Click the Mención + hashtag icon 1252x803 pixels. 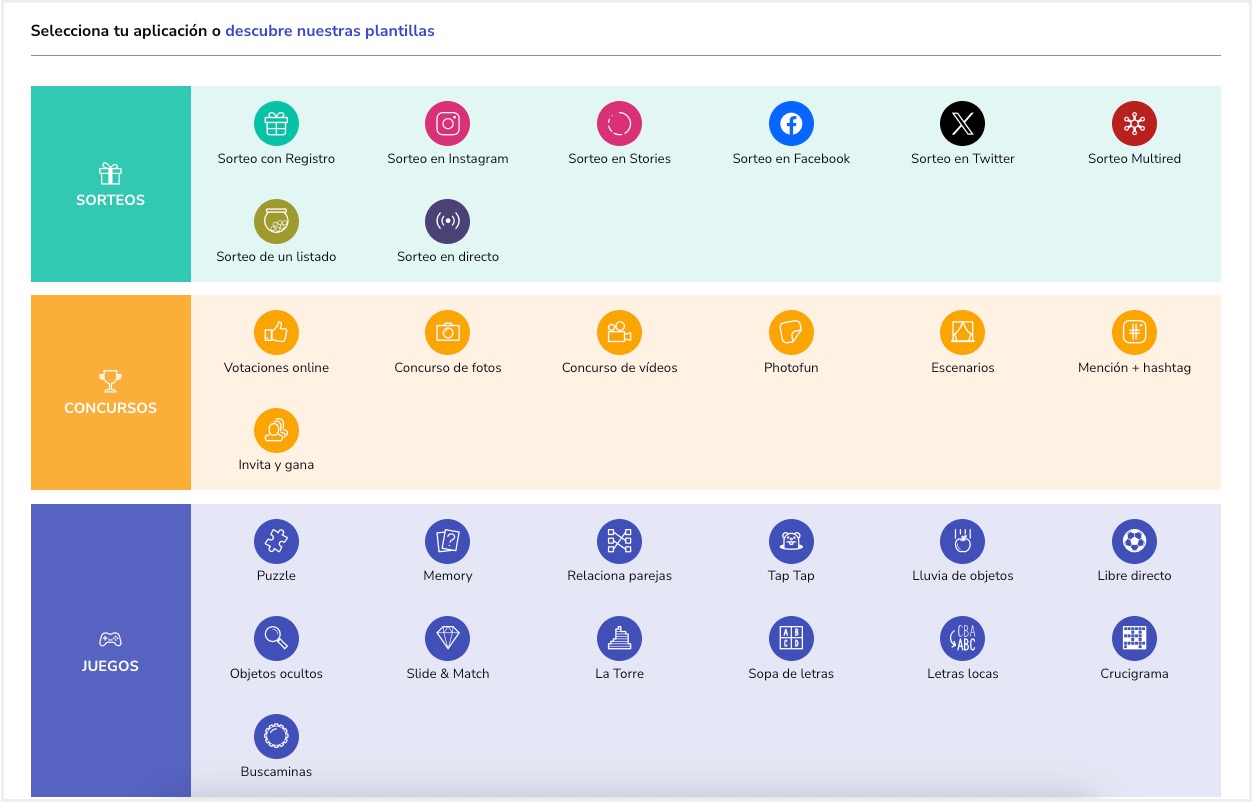1134,333
